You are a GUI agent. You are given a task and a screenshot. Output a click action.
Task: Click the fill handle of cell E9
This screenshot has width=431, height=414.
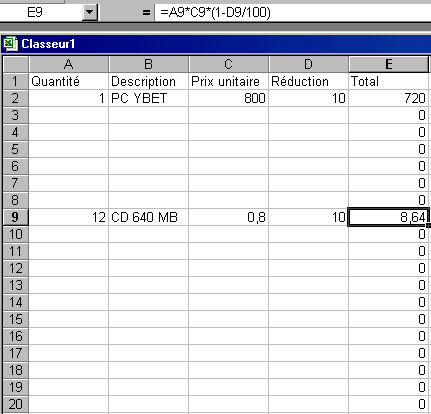point(428,226)
